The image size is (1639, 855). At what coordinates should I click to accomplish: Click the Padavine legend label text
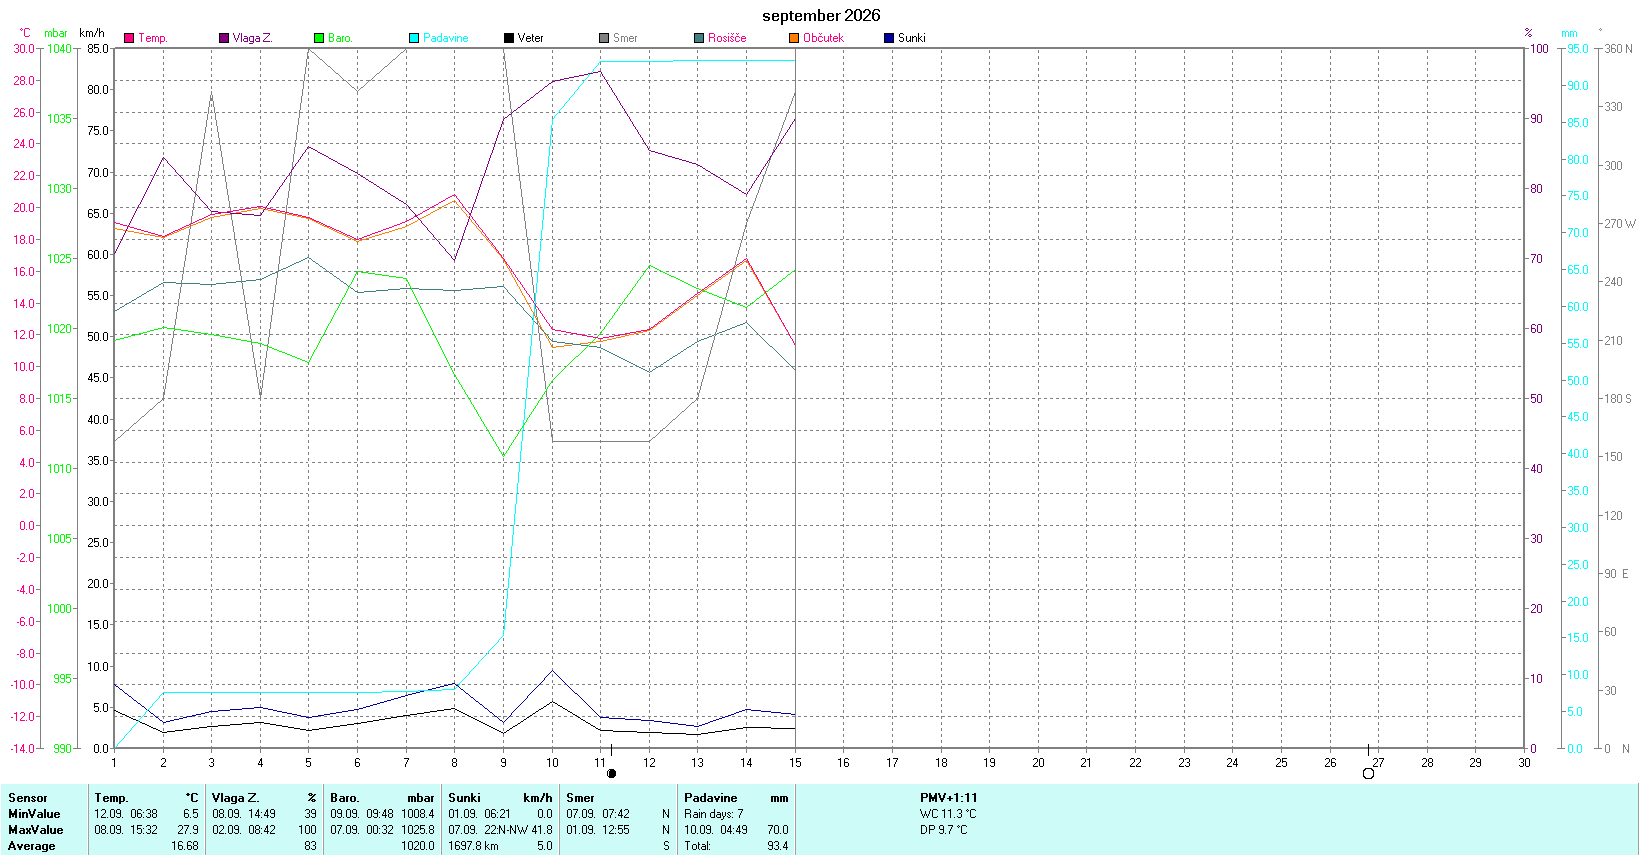coord(446,38)
